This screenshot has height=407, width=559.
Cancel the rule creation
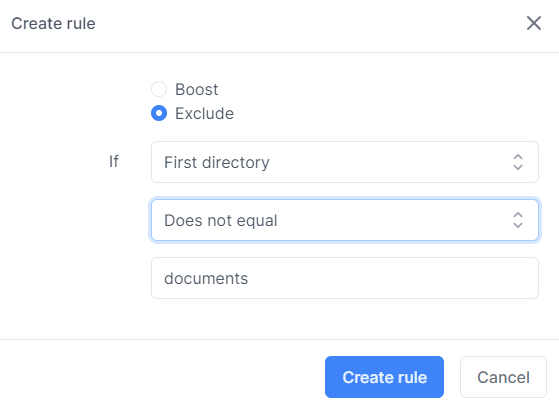[x=503, y=377]
